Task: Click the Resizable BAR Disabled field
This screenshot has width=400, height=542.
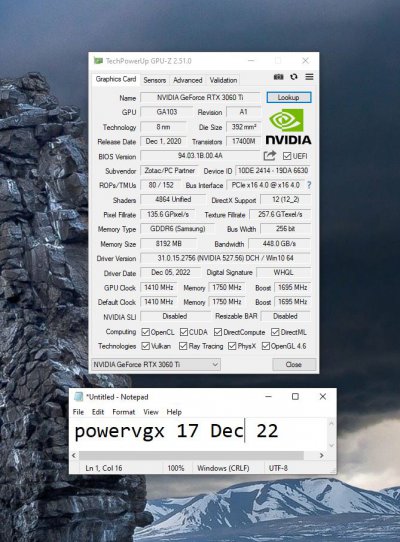Action: tap(286, 316)
